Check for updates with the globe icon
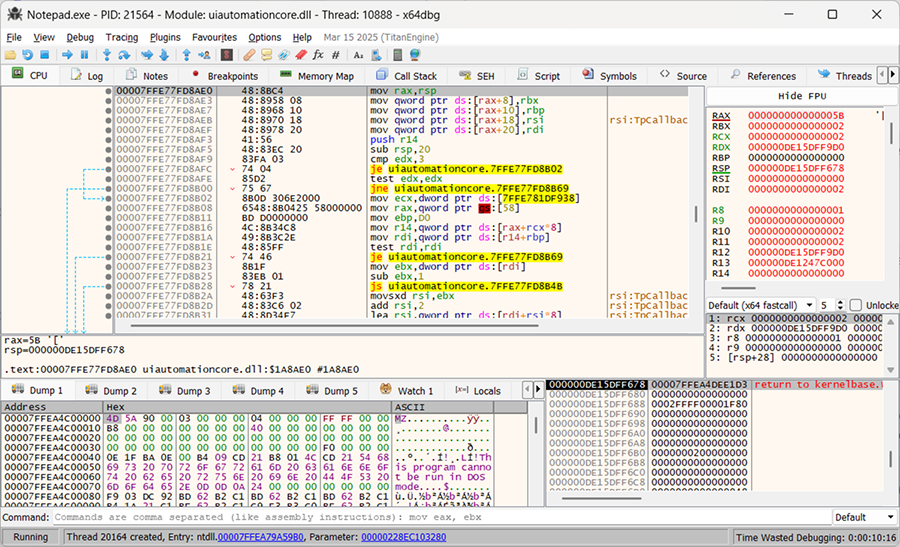This screenshot has height=547, width=900. (x=414, y=55)
